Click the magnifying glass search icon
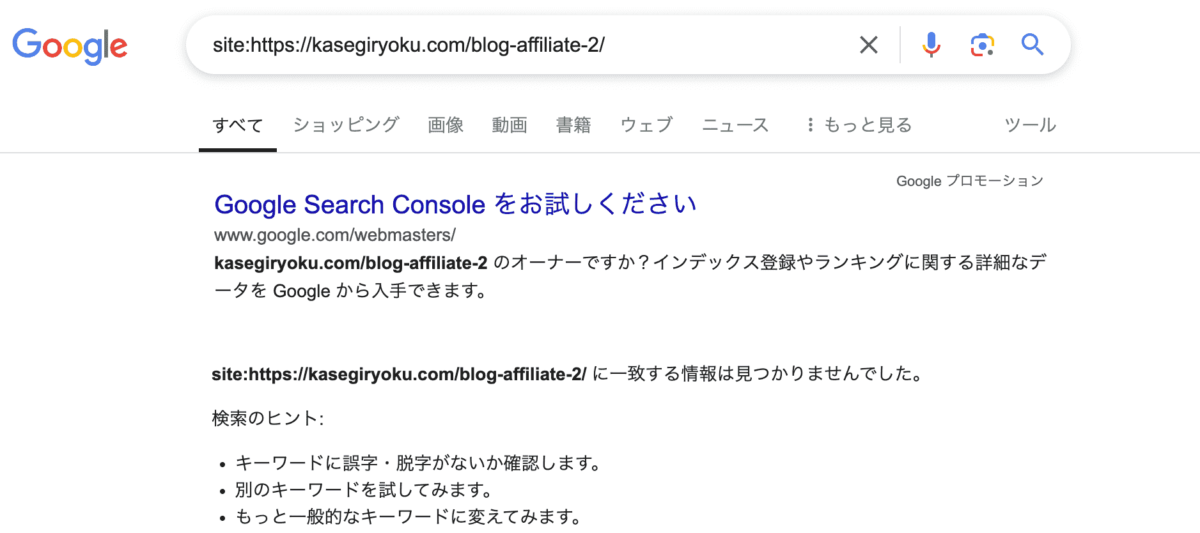 pos(1032,45)
